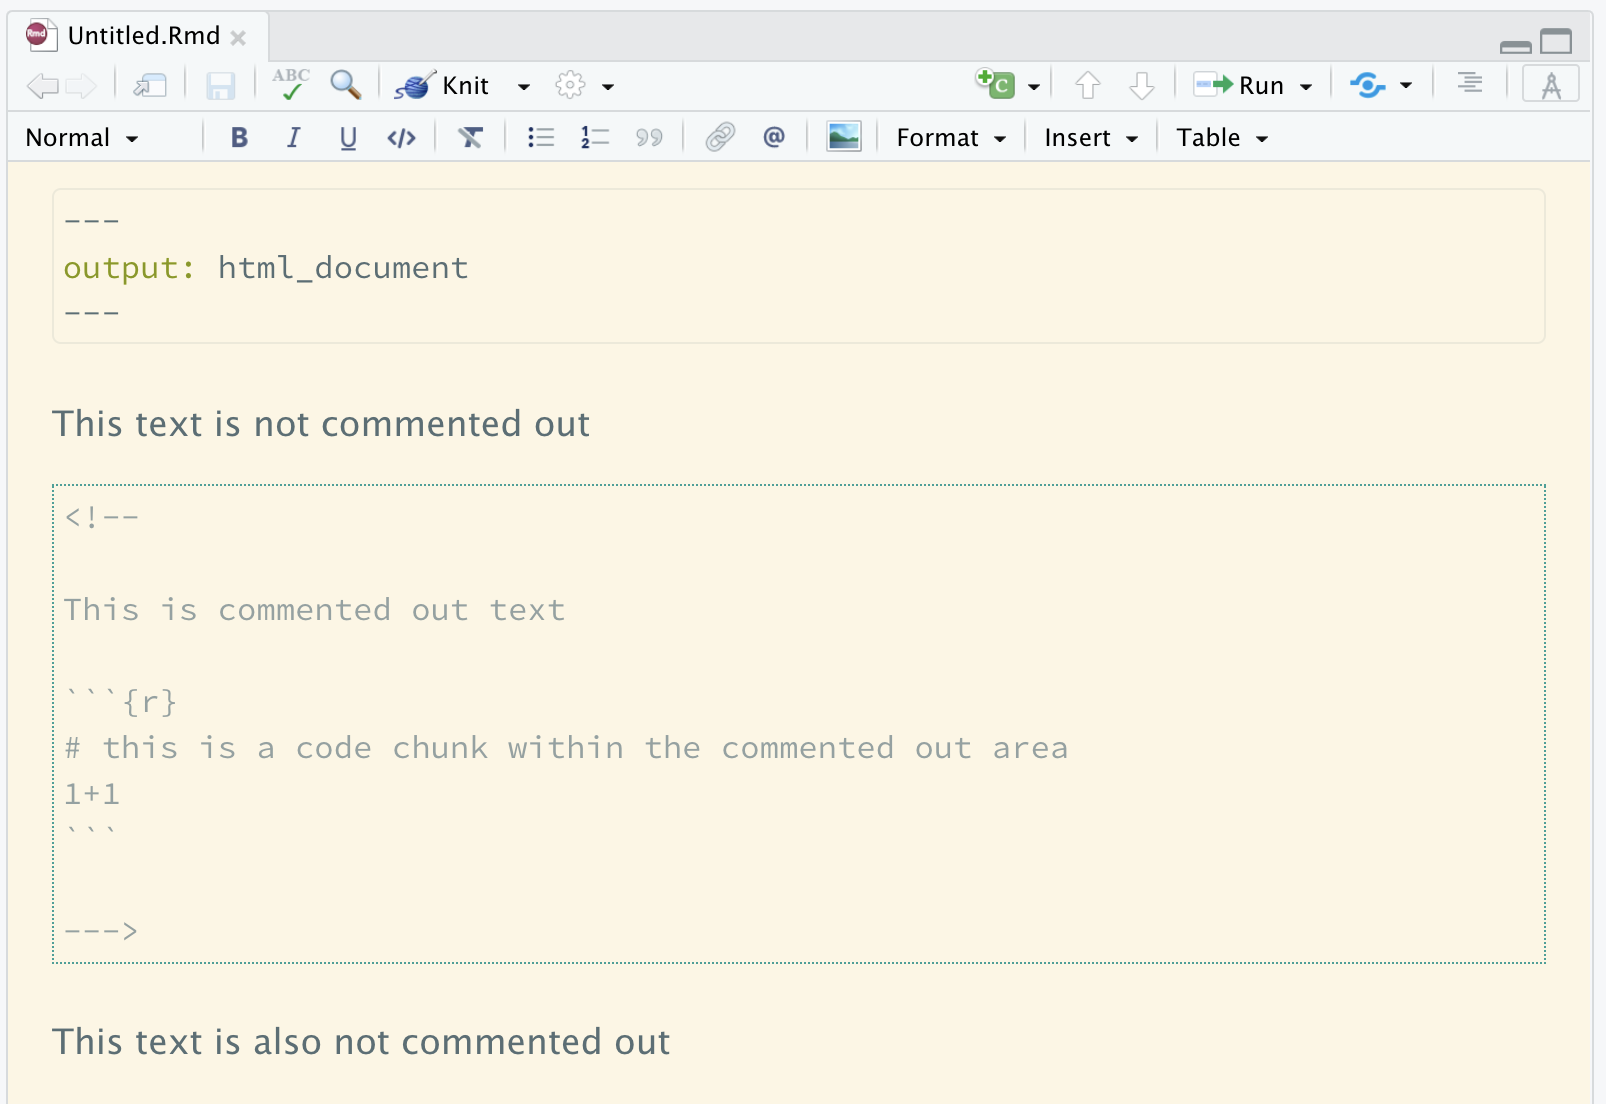Viewport: 1606px width, 1104px height.
Task: Open the Insert menu
Action: [x=1088, y=137]
